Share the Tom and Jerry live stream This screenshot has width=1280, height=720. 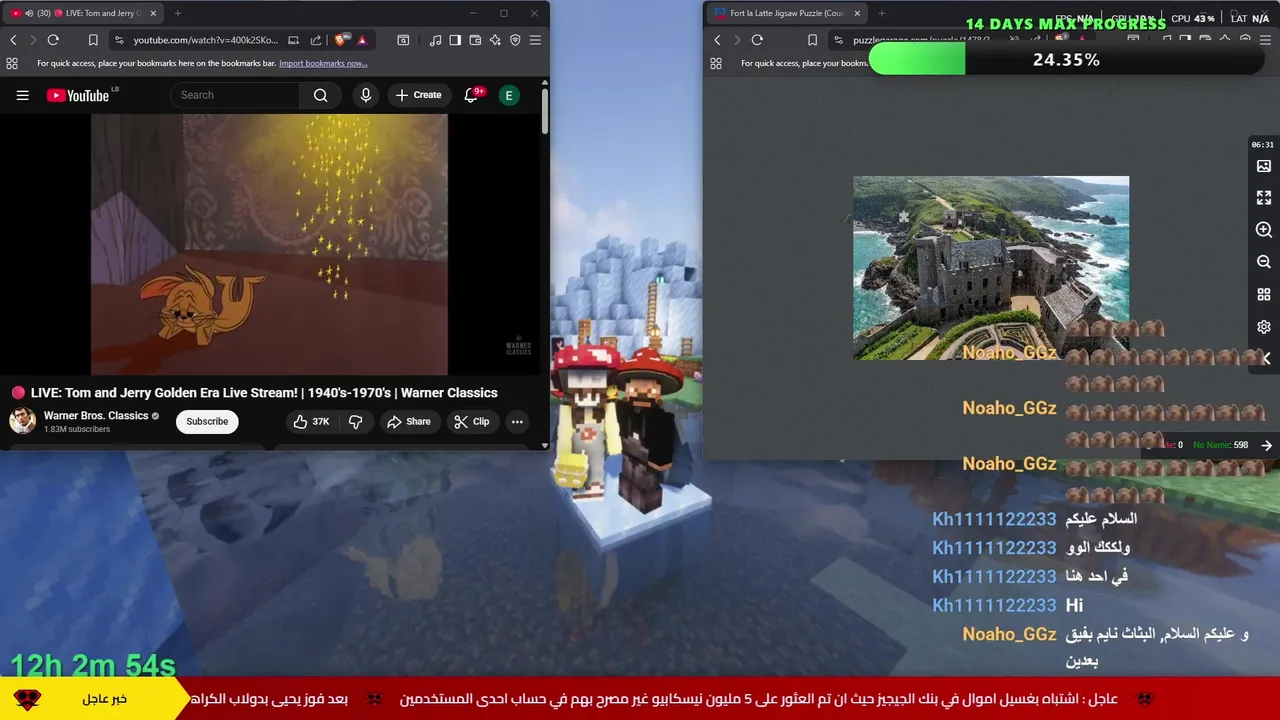tap(409, 422)
